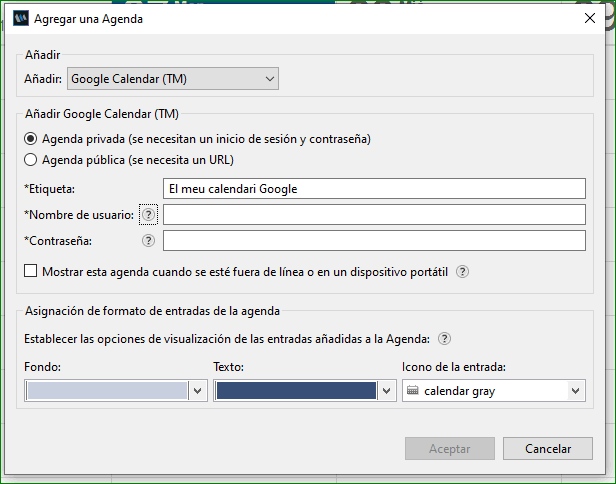
Task: Click help icon next to Contraseña
Action: (x=148, y=240)
